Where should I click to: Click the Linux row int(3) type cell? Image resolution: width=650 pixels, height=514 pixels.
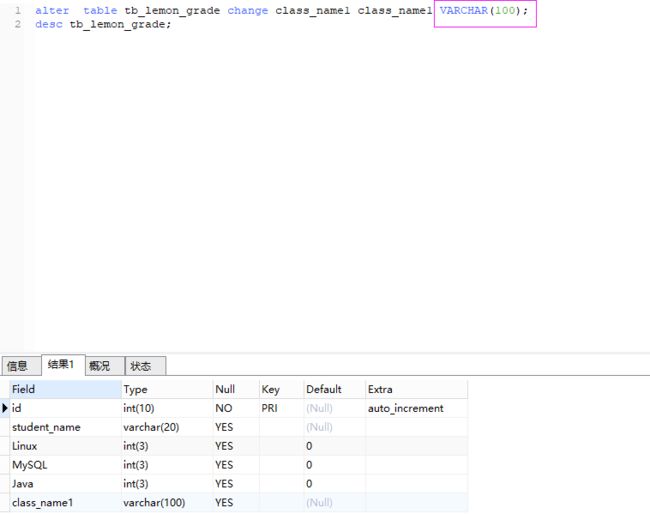(x=167, y=446)
